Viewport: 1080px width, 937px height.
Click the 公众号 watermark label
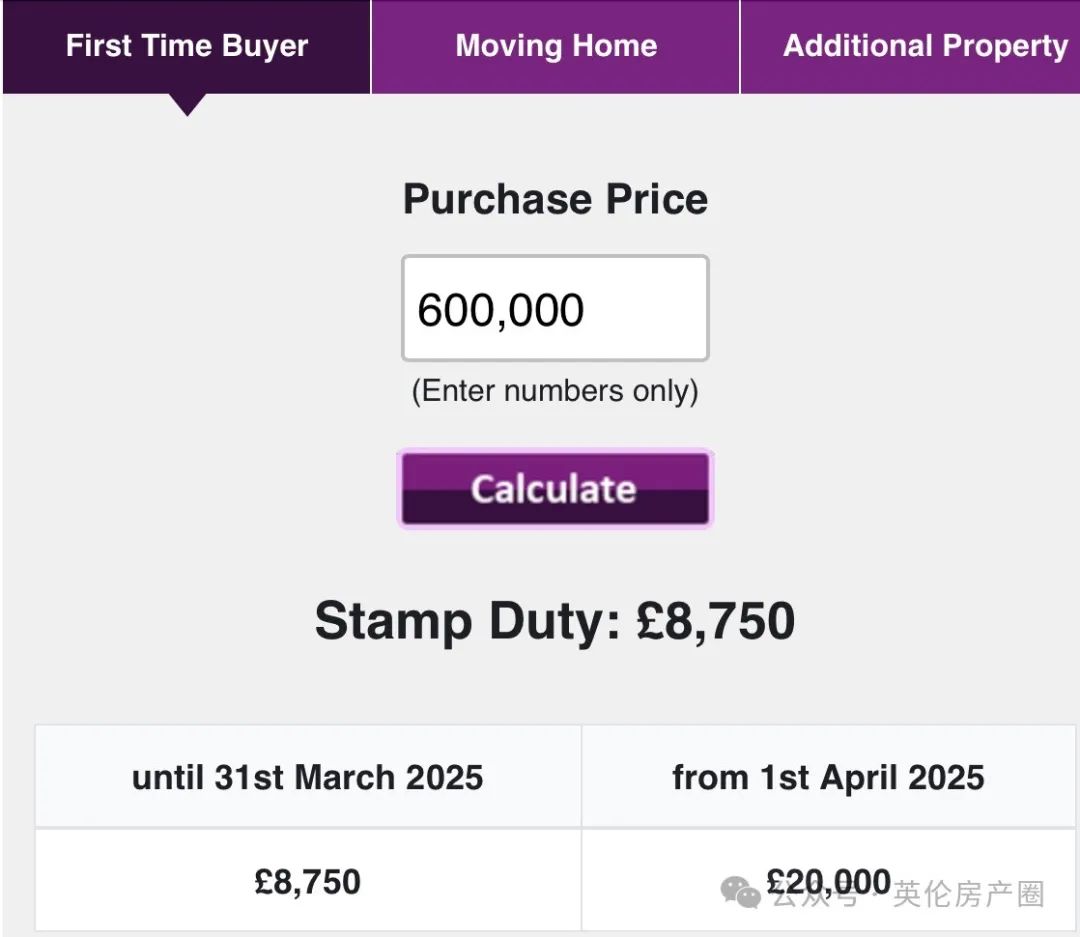tap(816, 896)
